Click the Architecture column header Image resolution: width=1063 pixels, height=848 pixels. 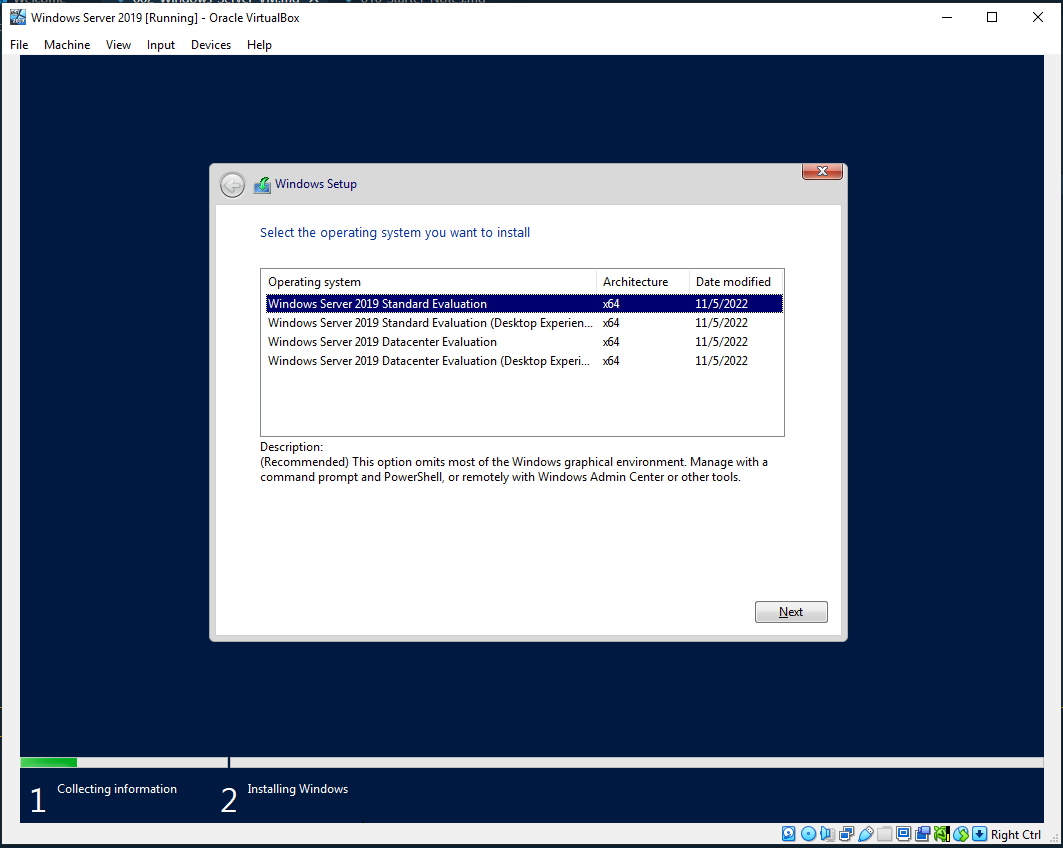click(x=643, y=282)
